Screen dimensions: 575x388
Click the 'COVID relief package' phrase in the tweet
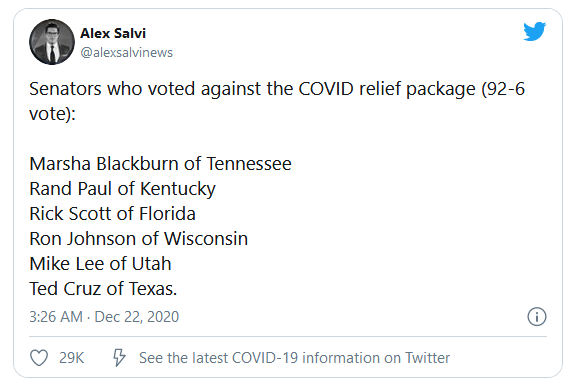(x=387, y=90)
